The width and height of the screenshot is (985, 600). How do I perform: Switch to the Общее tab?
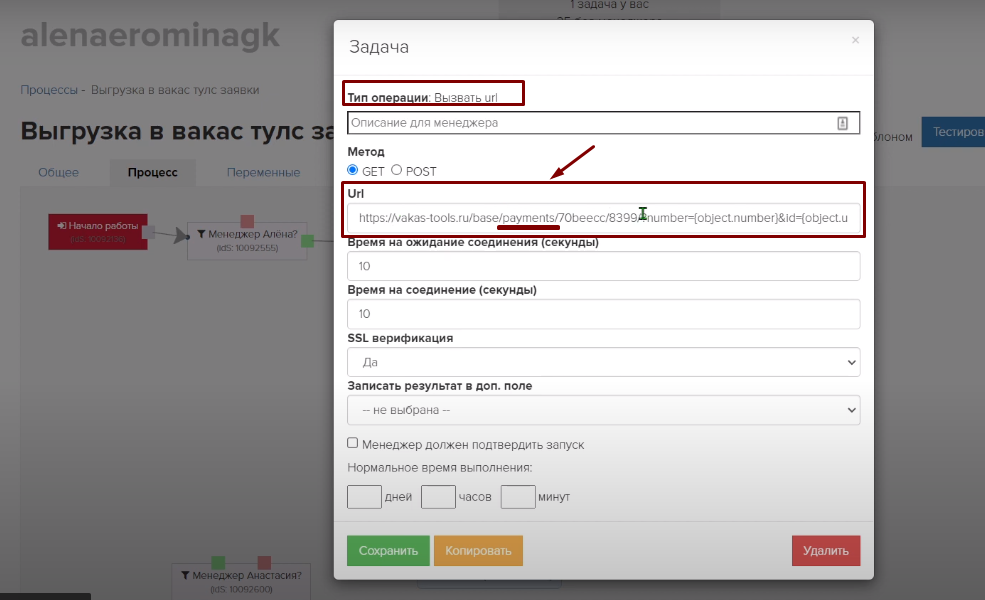click(58, 172)
